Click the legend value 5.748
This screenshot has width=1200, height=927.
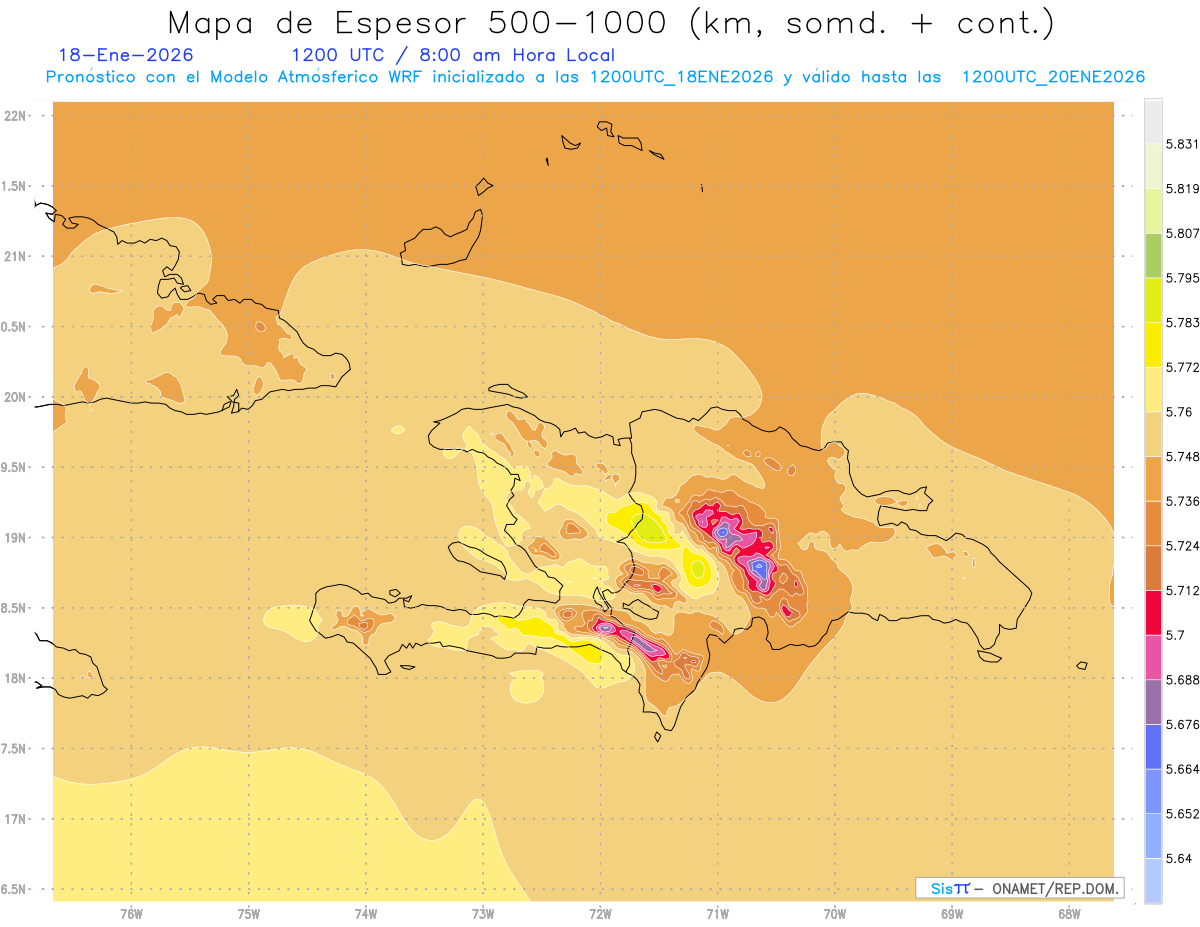1182,456
